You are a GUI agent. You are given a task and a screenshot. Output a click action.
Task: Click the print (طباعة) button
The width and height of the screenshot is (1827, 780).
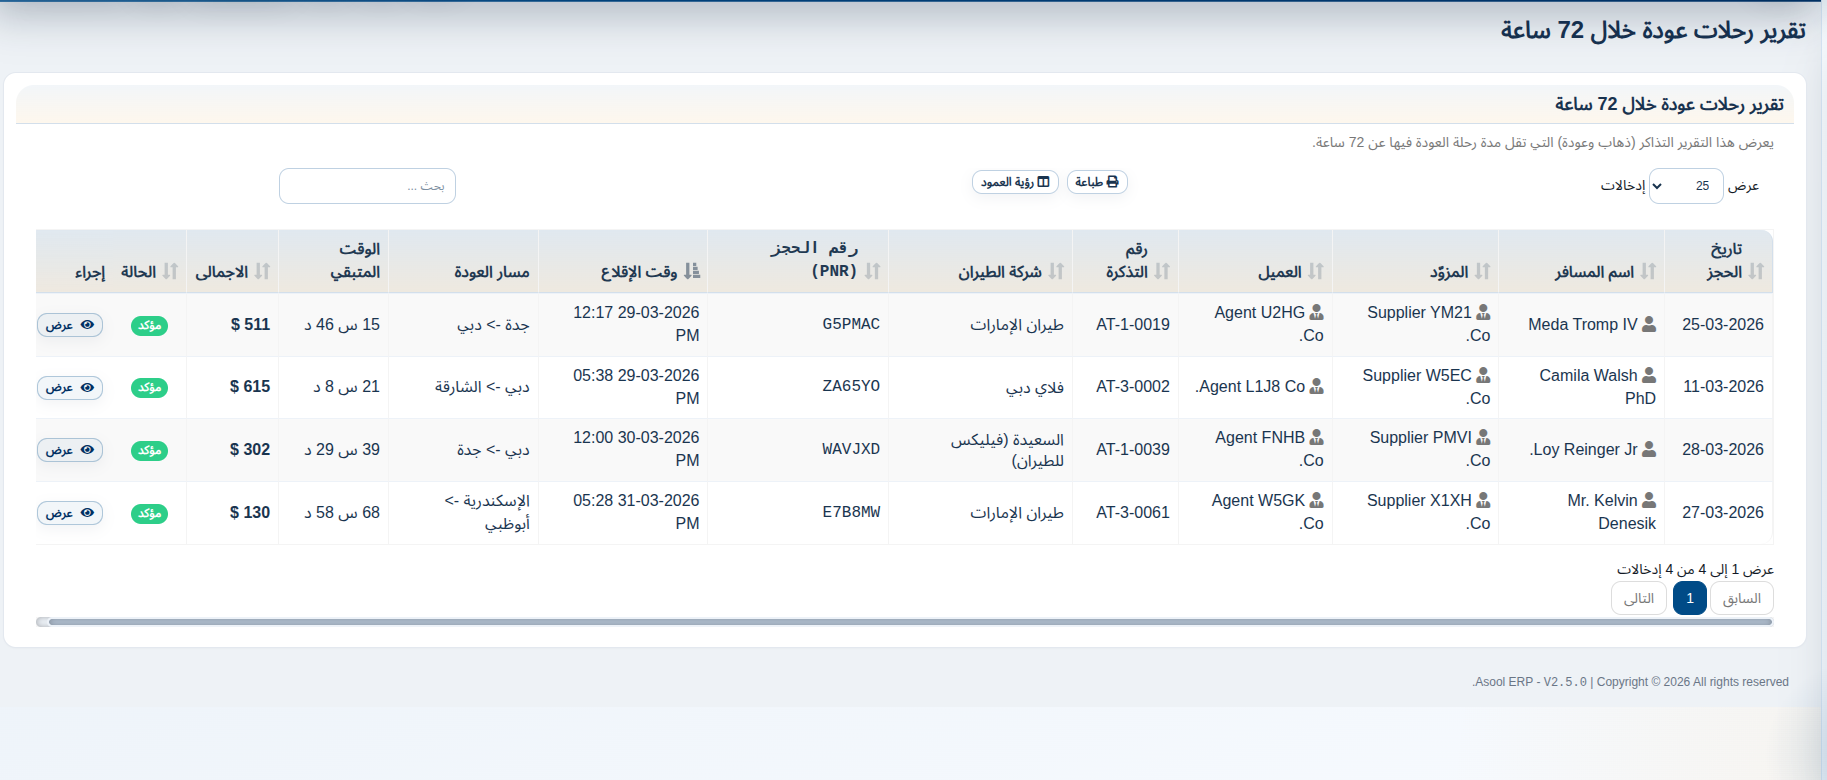[1097, 182]
